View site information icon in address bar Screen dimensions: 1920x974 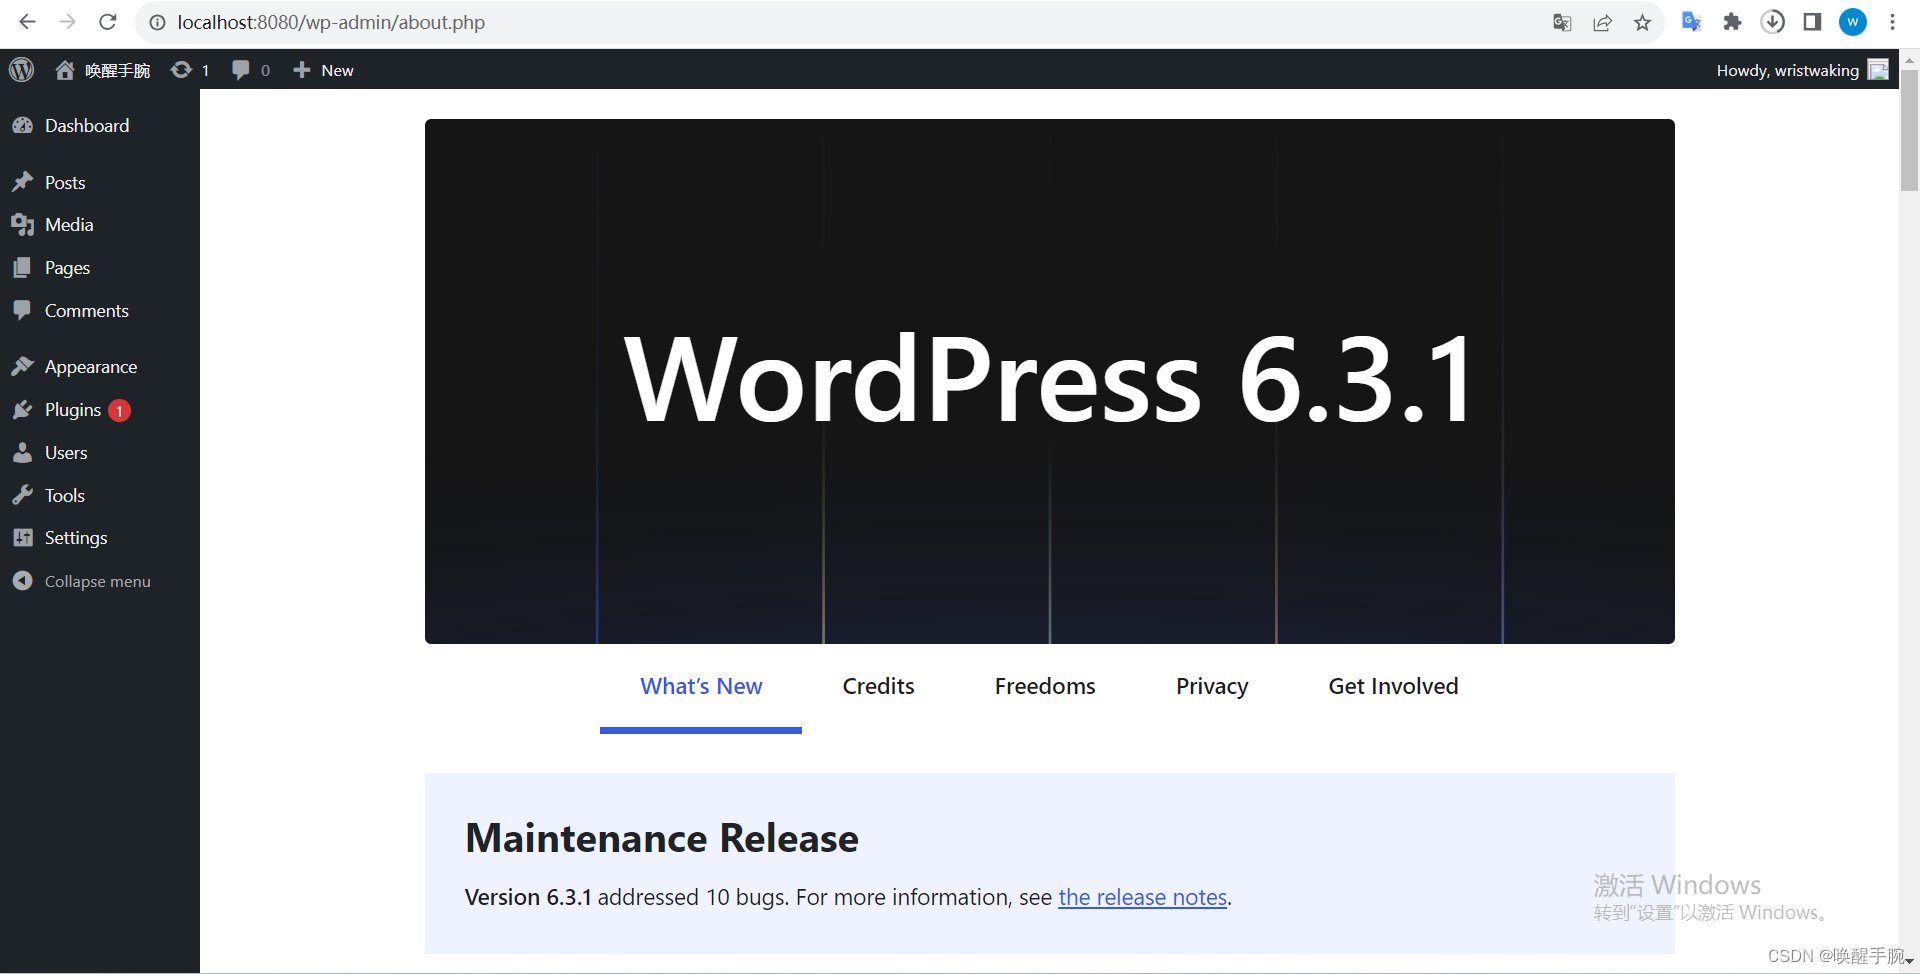tap(157, 22)
